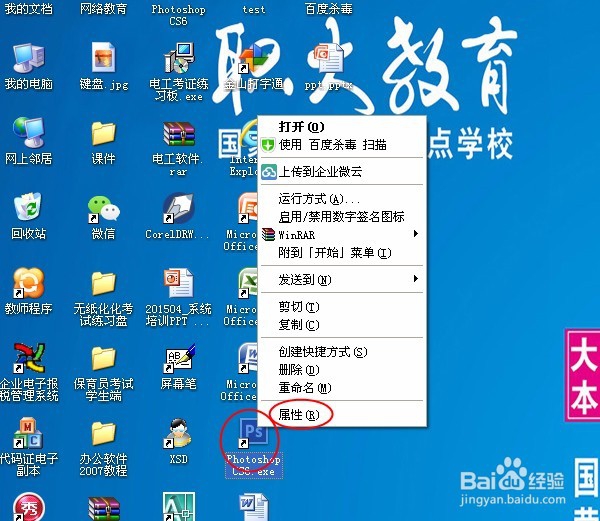Image resolution: width=600 pixels, height=521 pixels.
Task: Choose 运行方式(A)... menu entry
Action: (x=342, y=199)
